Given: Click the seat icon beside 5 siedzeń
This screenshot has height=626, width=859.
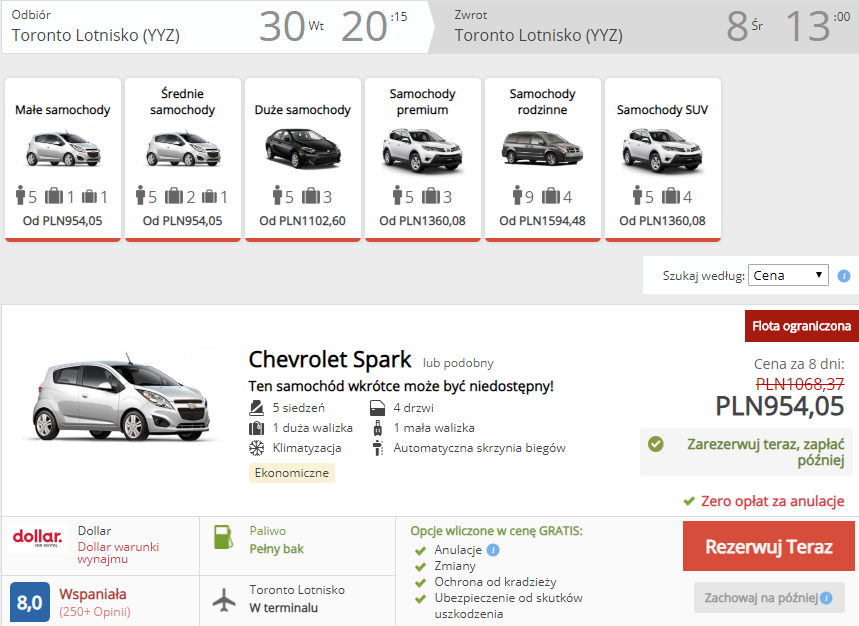Looking at the screenshot, I should (x=256, y=408).
